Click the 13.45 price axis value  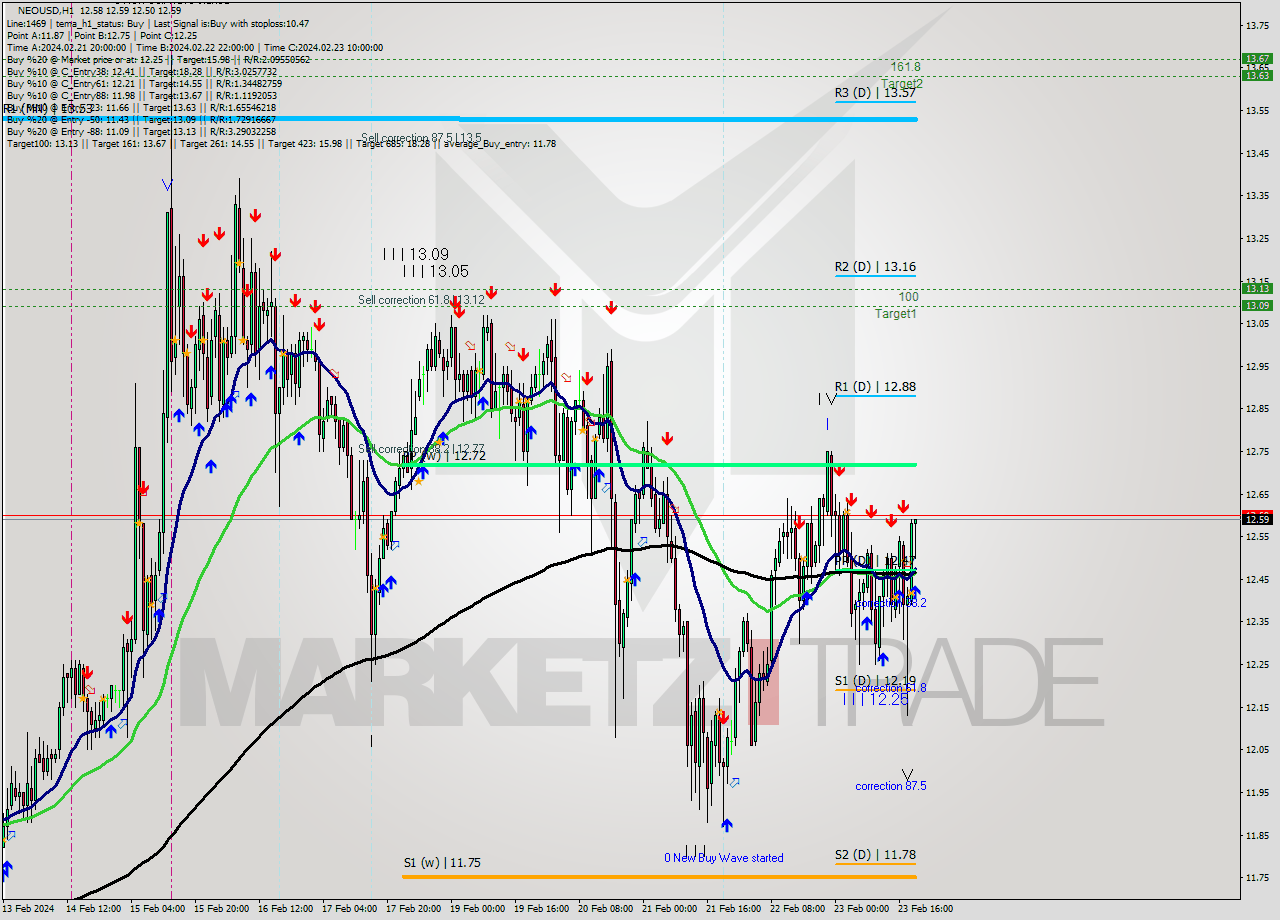coord(1257,153)
